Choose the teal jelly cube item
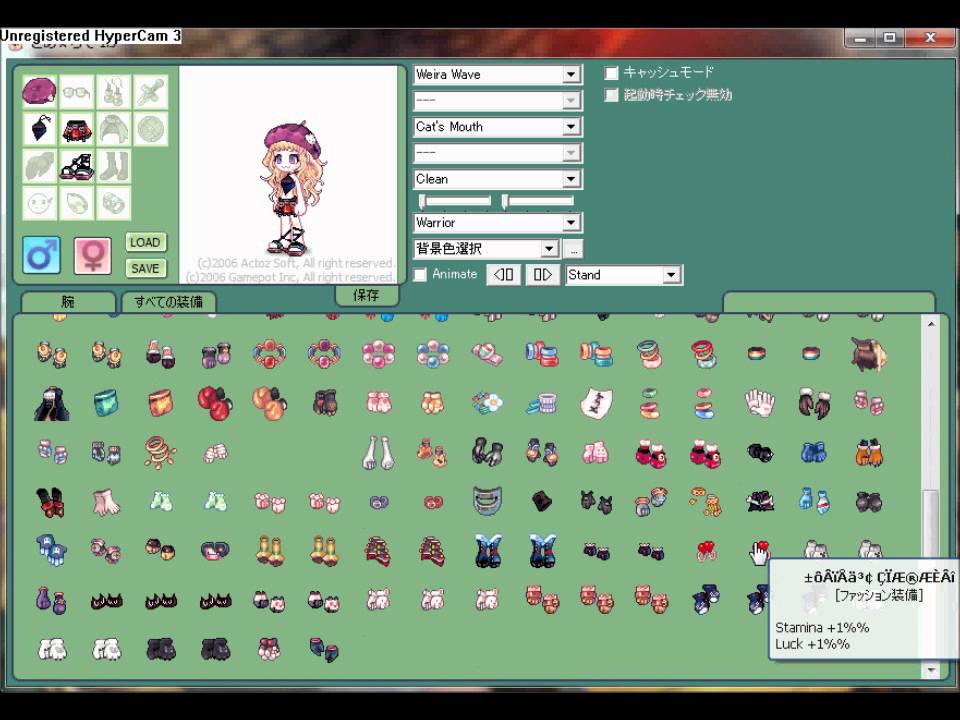960x720 pixels. pos(106,403)
